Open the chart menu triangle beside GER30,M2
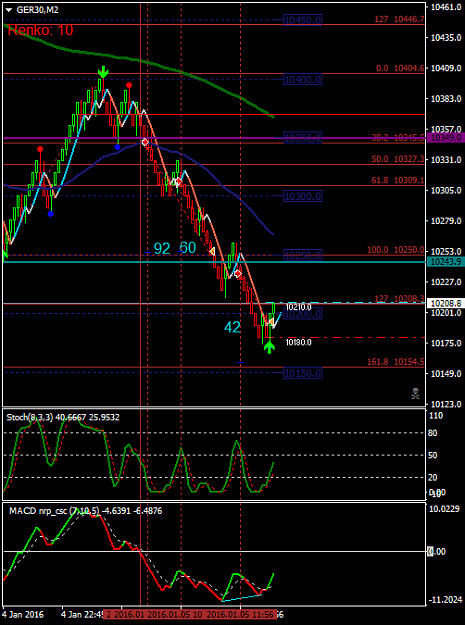Screen dimensions: 465x625 click(x=10, y=10)
